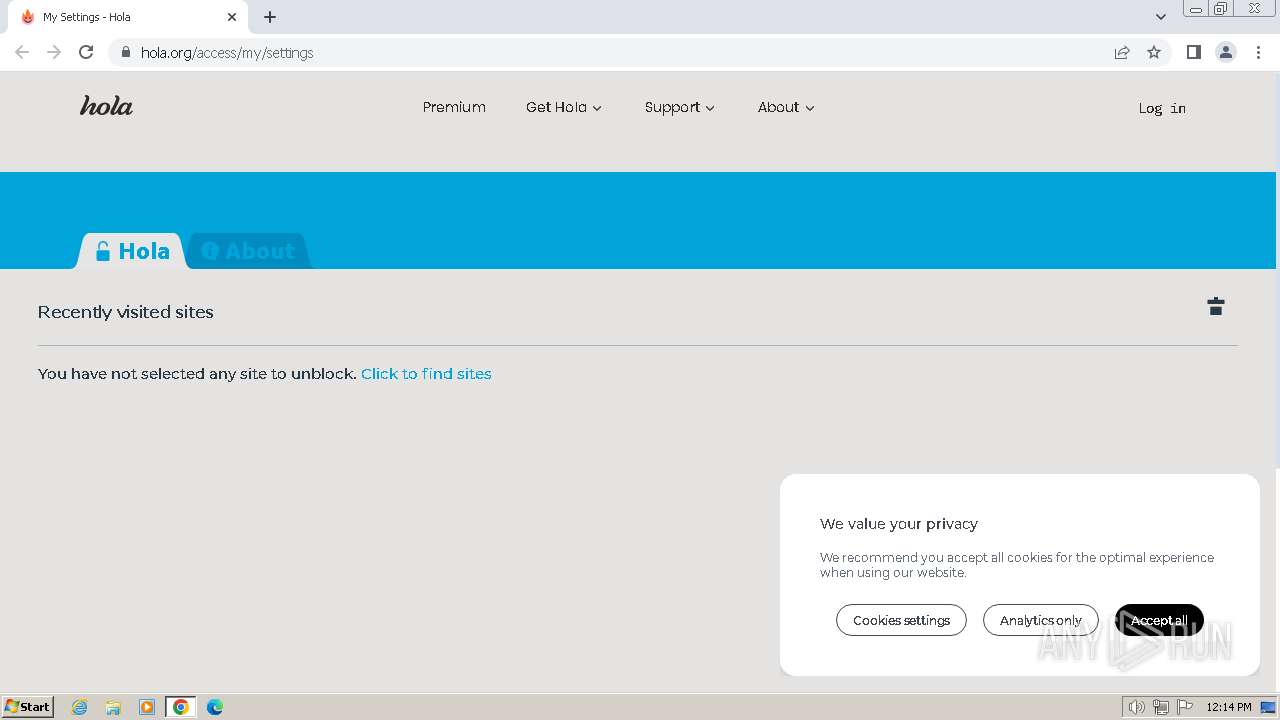Bookmark this page with star icon
This screenshot has width=1280, height=720.
point(1154,52)
